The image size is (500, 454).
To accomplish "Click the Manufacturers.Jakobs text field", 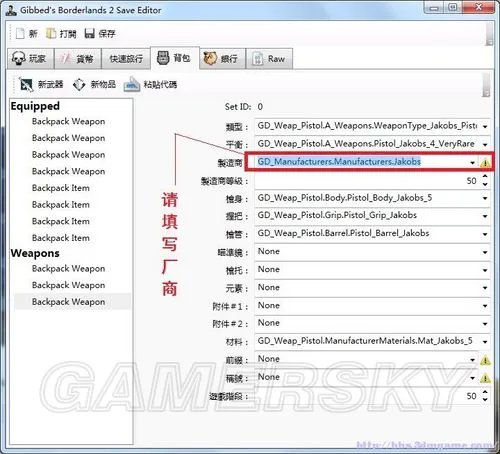I will (x=362, y=162).
